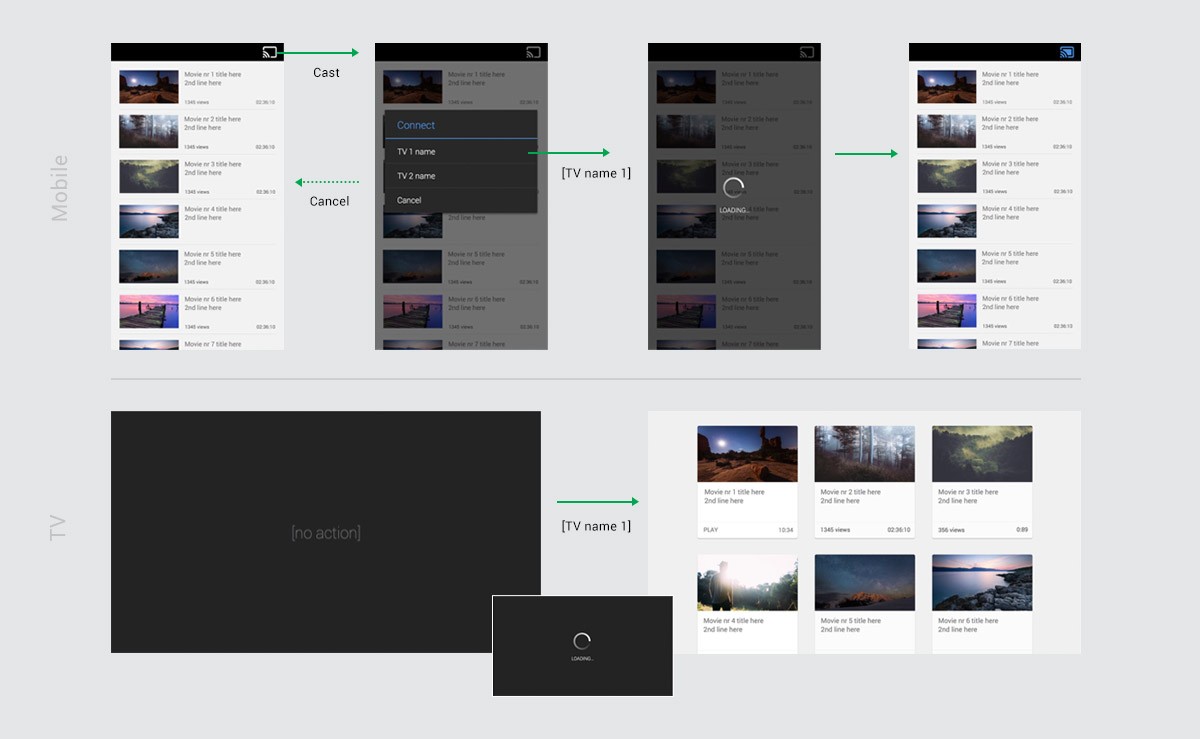
Task: Click the cast icon above the Connect dialog
Action: tap(533, 53)
